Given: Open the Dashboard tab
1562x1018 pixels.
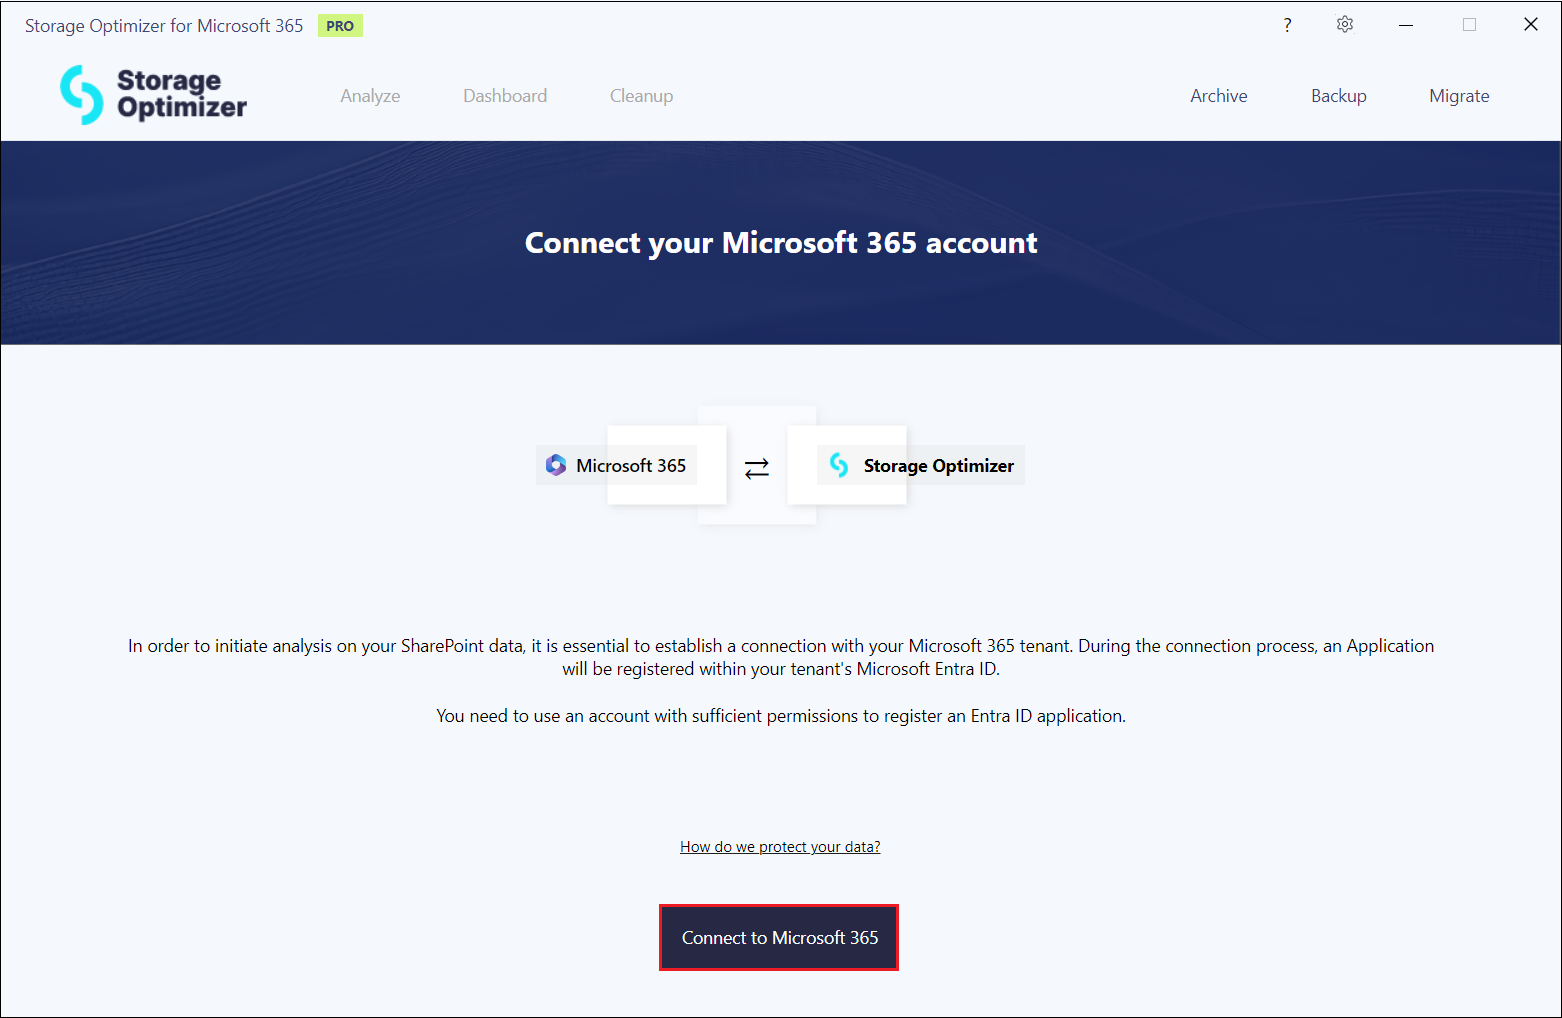Looking at the screenshot, I should pos(505,96).
